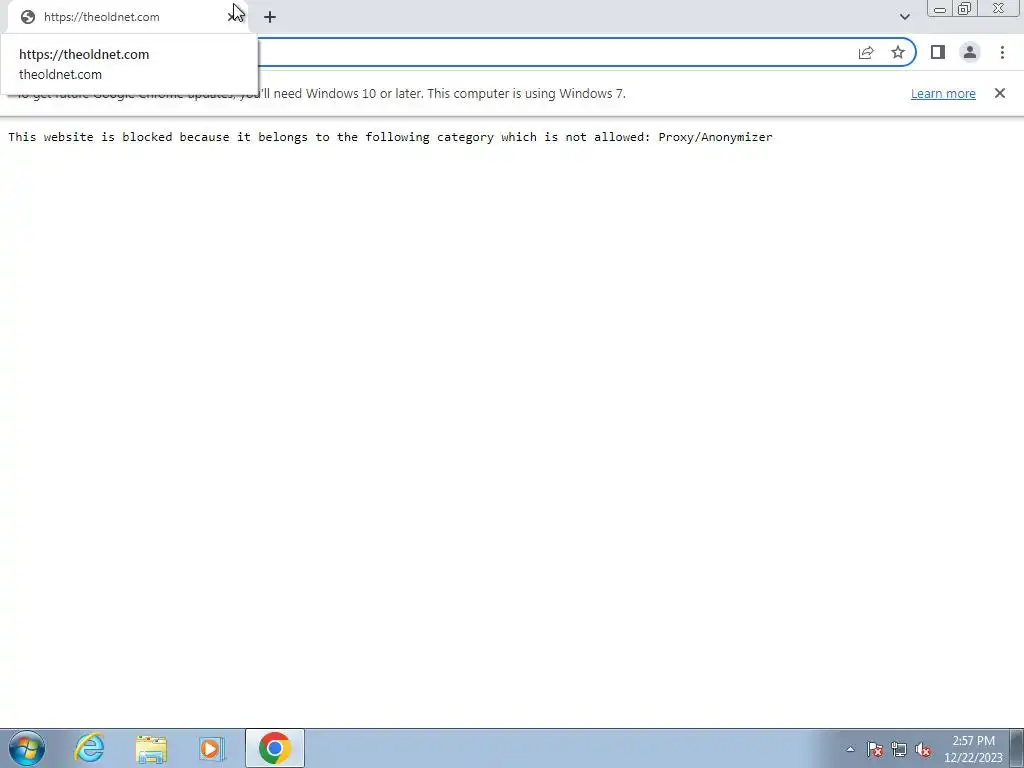Open the Windows Start menu
Viewport: 1024px width, 768px height.
pyautogui.click(x=27, y=748)
